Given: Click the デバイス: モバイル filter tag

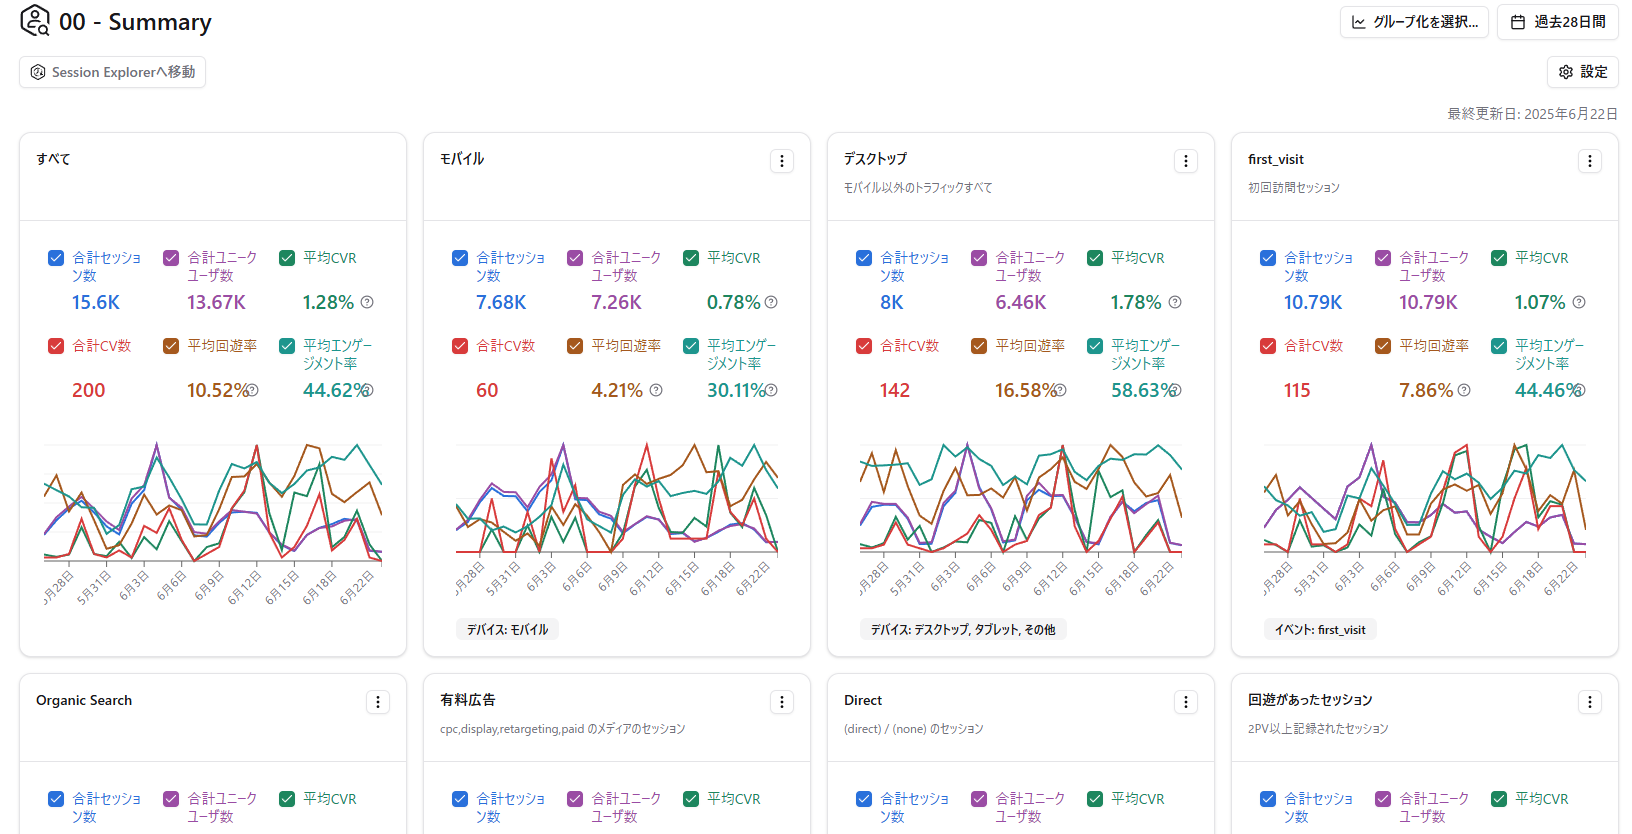Looking at the screenshot, I should point(508,630).
